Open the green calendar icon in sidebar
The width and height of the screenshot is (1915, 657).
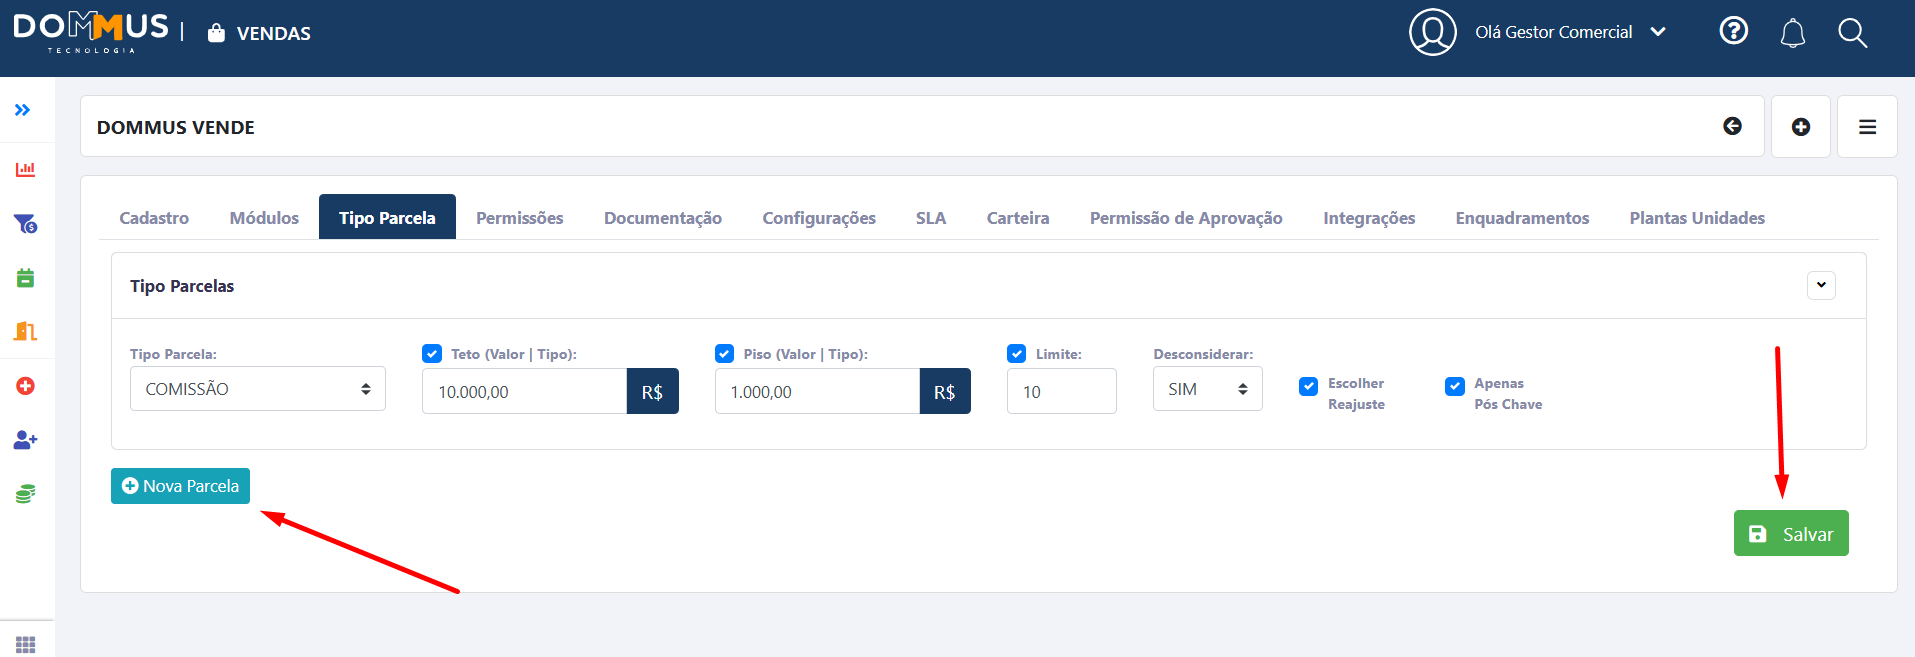(25, 278)
